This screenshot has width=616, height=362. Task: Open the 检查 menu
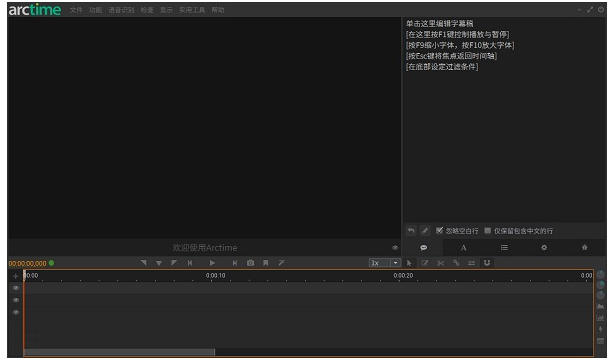point(147,10)
